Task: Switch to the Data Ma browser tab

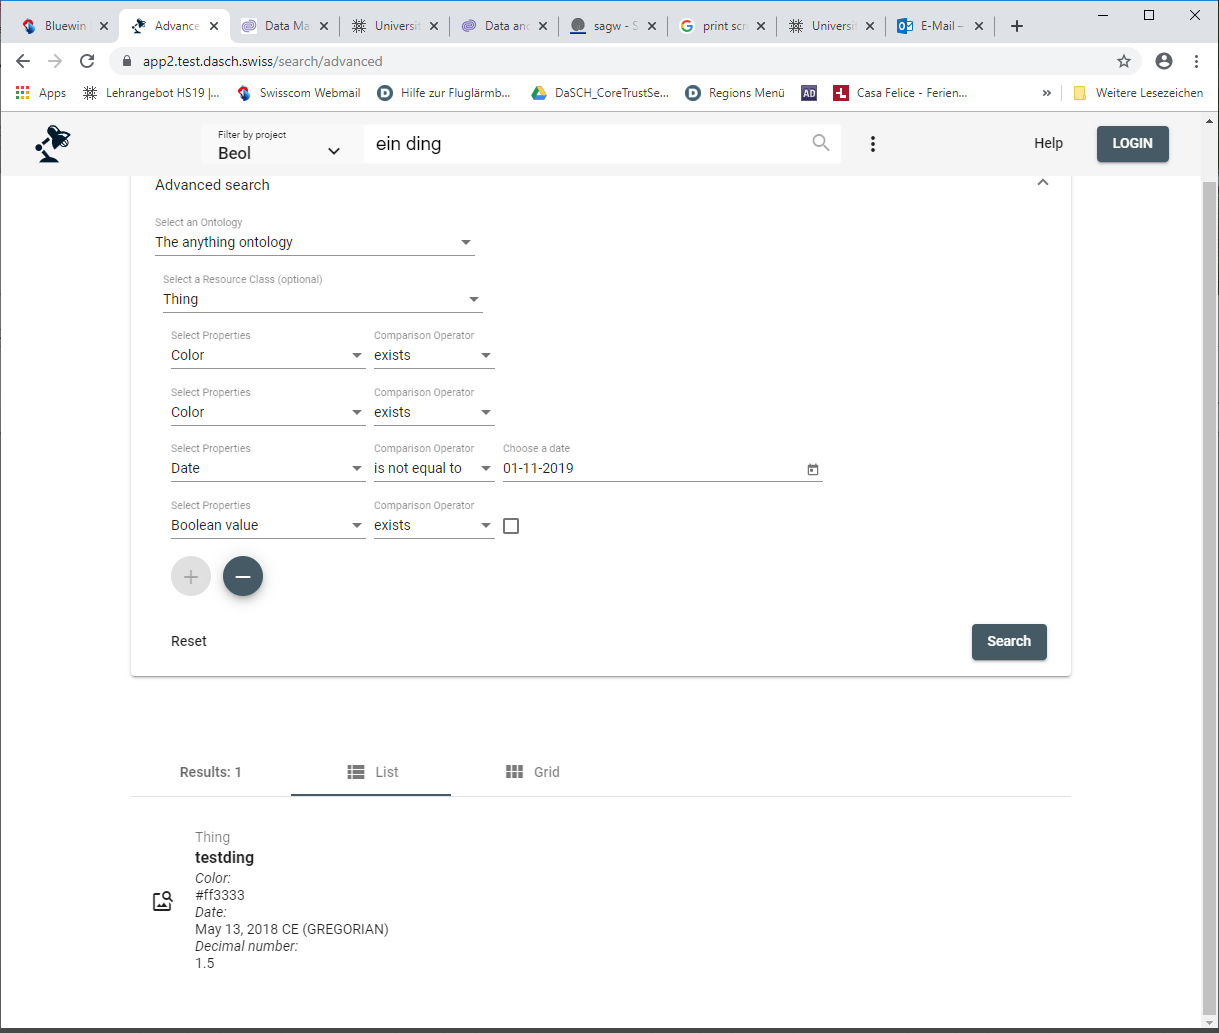Action: (283, 26)
